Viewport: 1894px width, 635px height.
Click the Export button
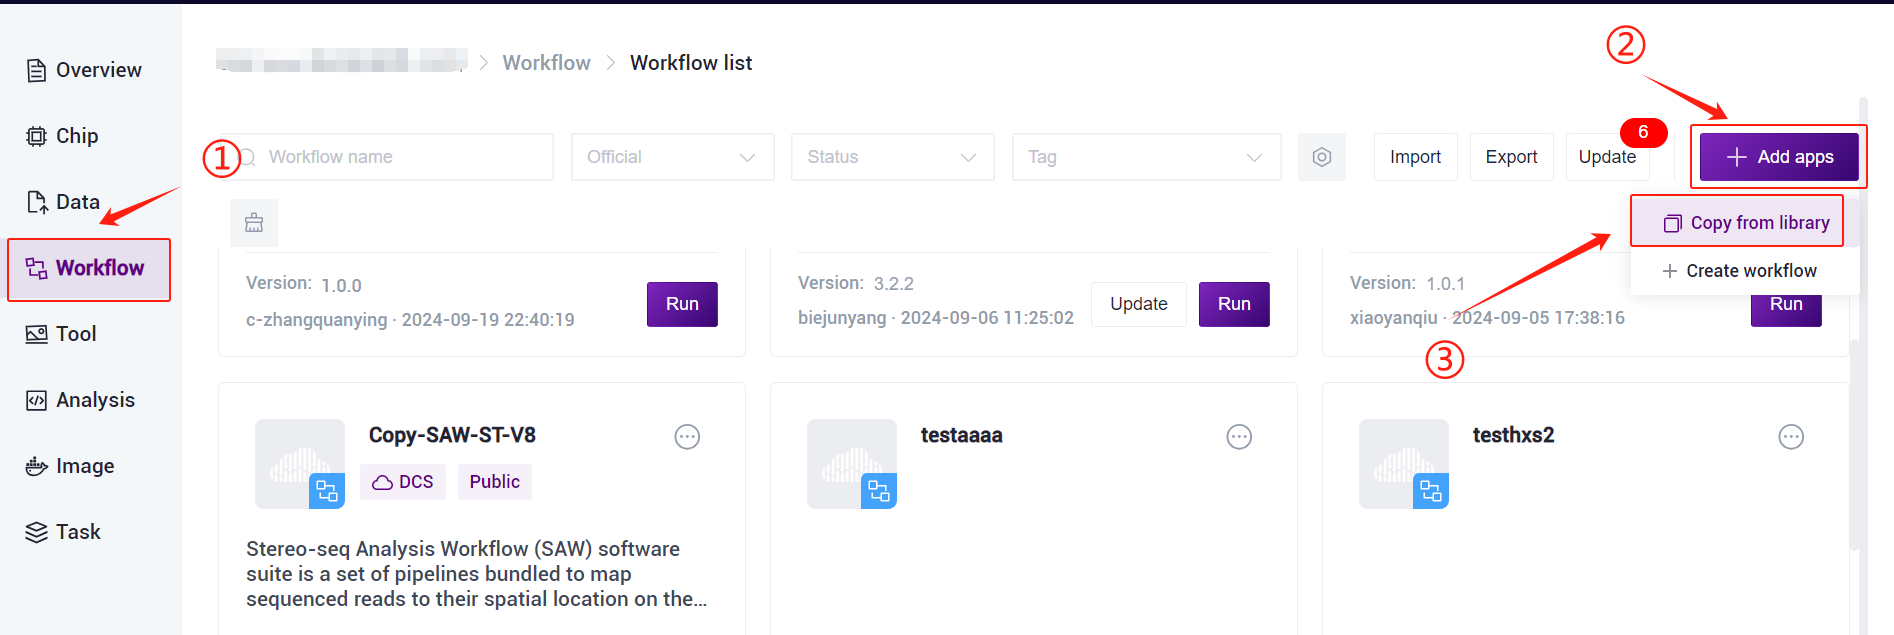pos(1512,157)
